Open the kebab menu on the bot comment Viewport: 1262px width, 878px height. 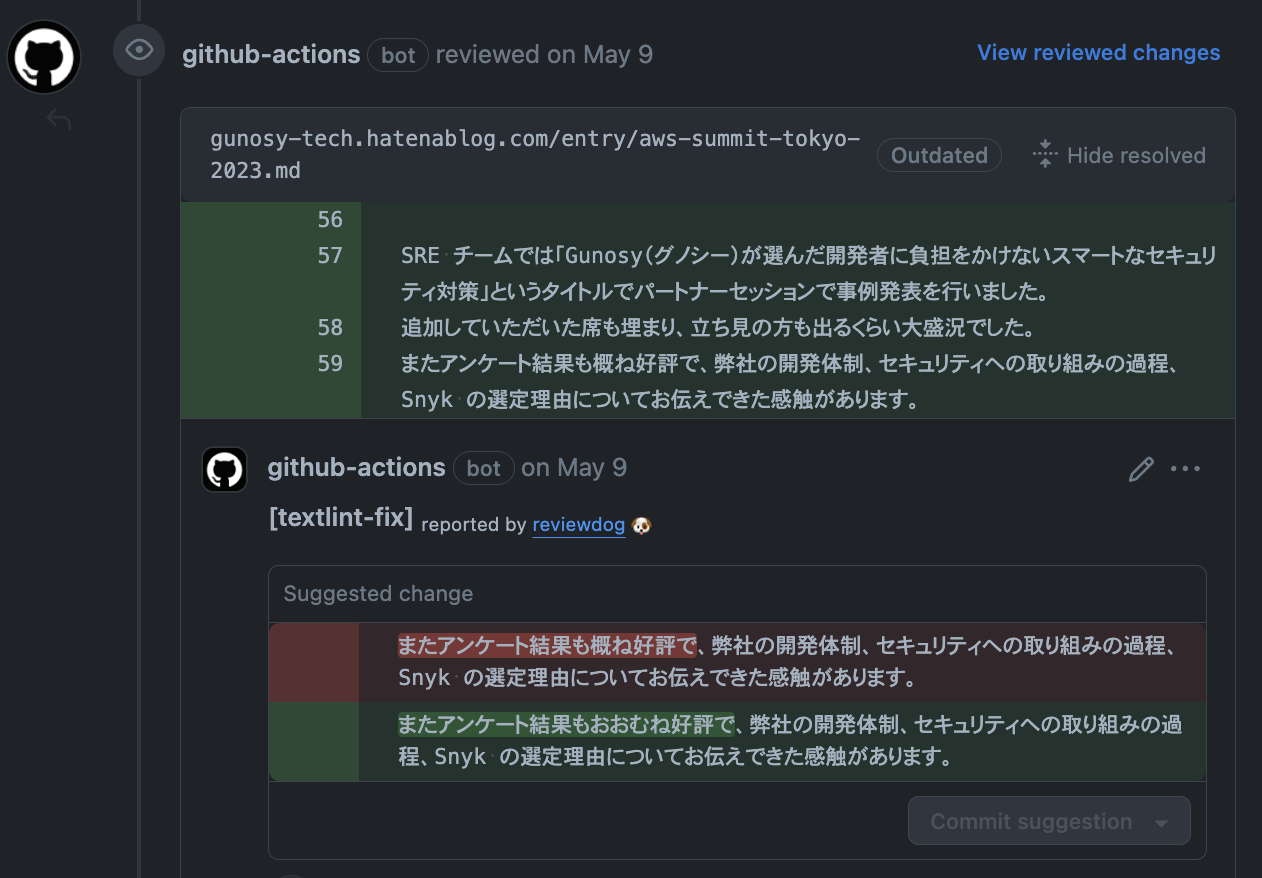[x=1186, y=468]
